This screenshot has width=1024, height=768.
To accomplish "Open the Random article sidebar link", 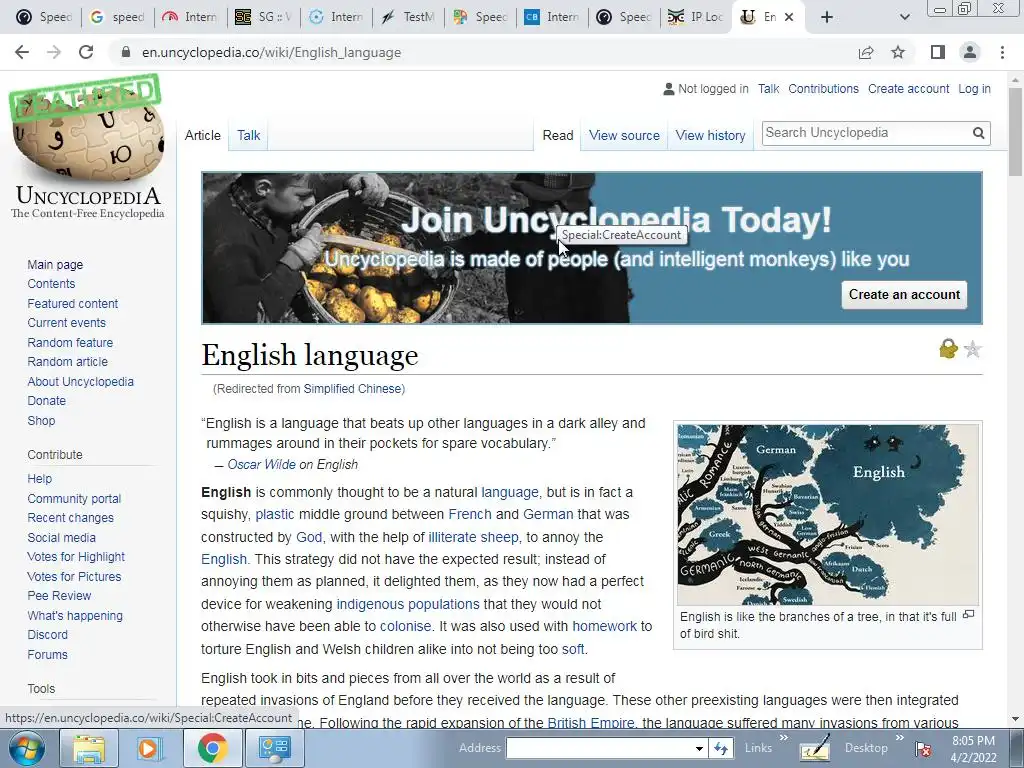I will (67, 362).
